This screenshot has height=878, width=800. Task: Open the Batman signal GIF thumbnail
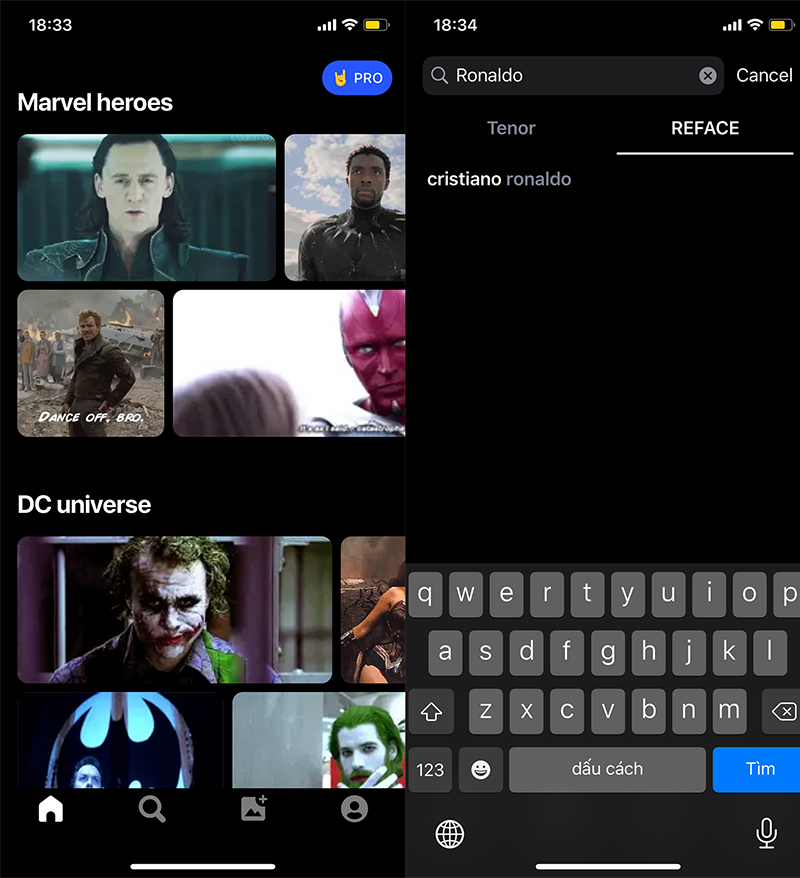120,740
